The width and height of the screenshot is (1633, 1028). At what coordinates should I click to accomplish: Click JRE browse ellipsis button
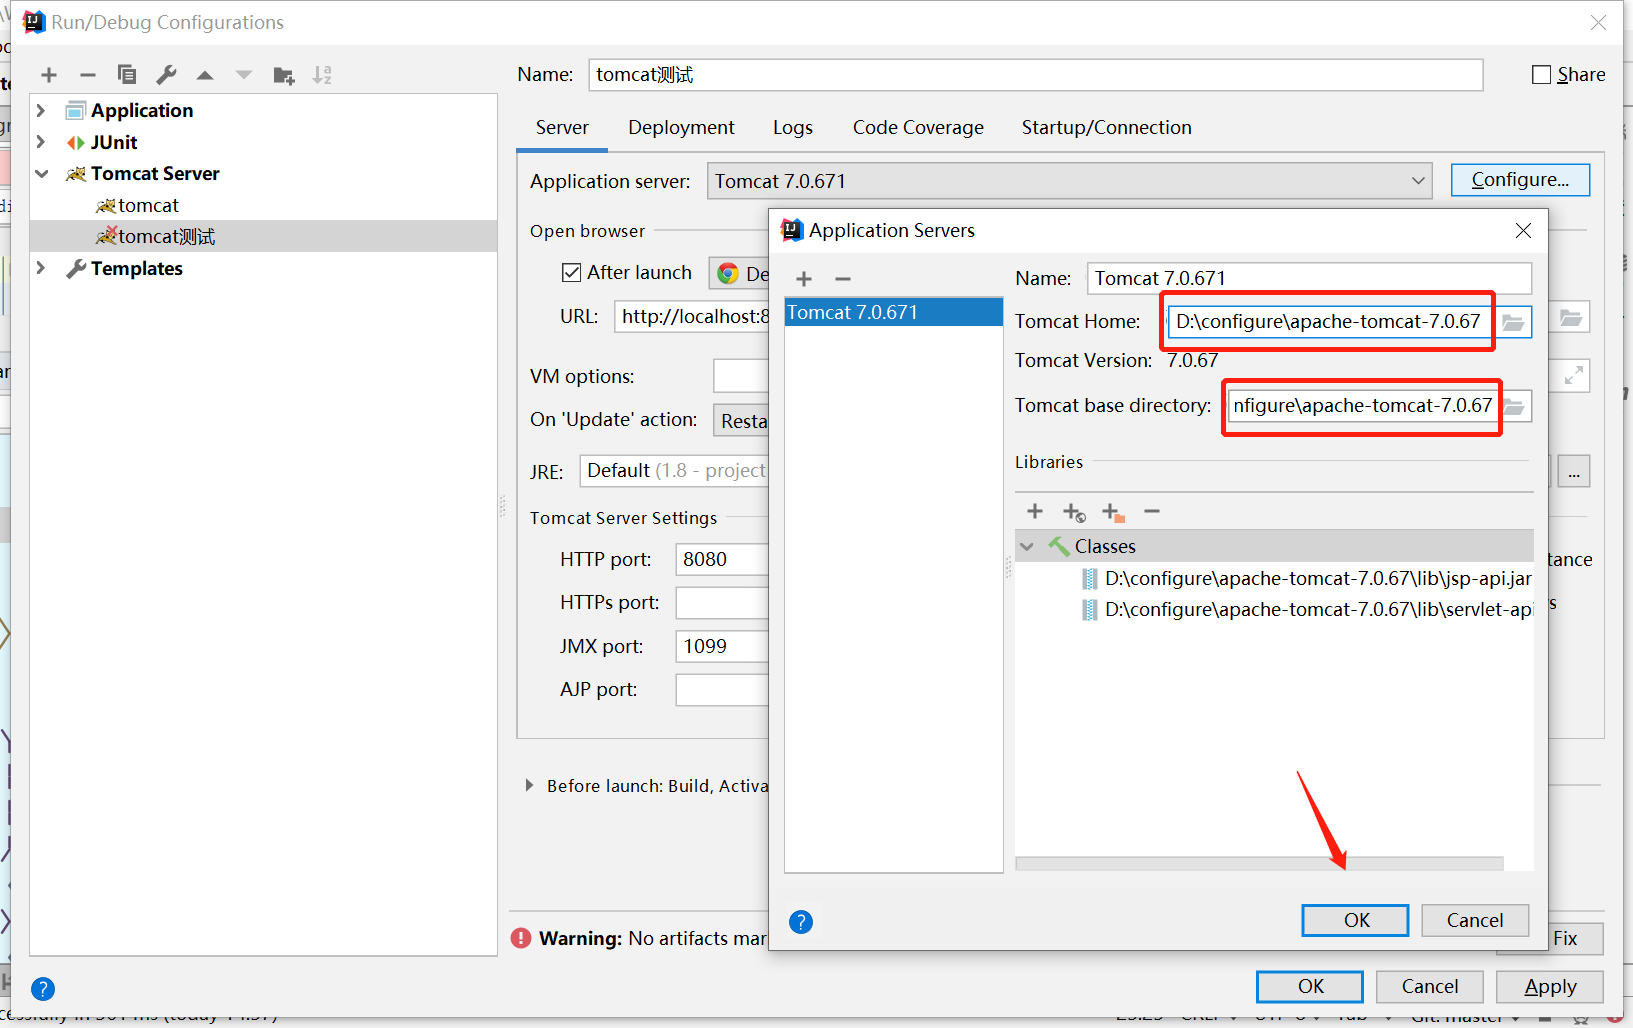coord(1574,471)
